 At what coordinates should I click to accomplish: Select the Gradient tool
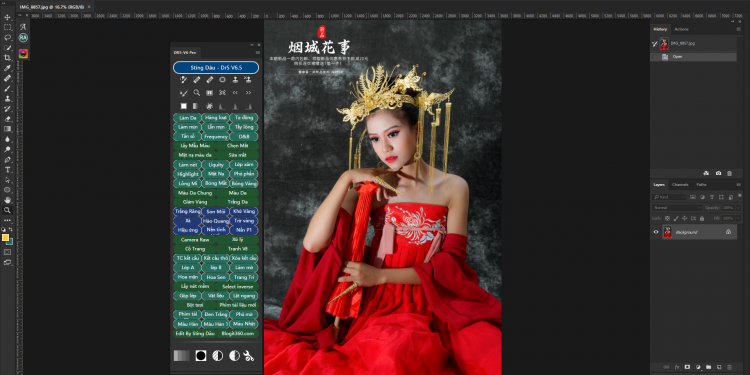7,129
